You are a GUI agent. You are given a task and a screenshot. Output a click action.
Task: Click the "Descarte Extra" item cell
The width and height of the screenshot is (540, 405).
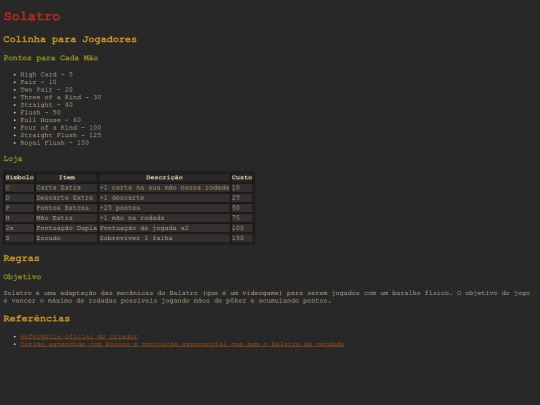pos(66,198)
